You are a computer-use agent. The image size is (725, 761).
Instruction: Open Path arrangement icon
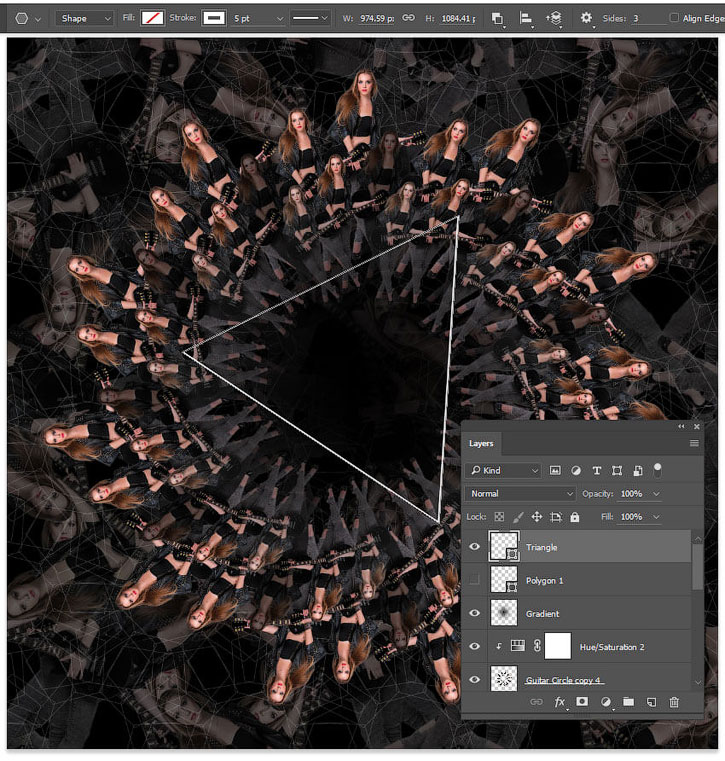554,18
